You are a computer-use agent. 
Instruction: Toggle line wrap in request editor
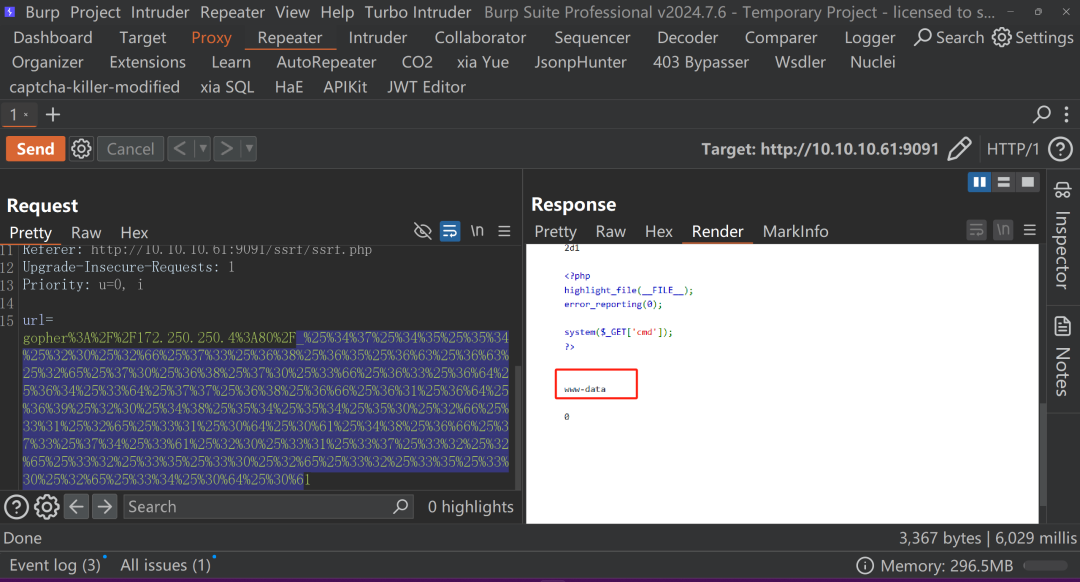click(450, 231)
